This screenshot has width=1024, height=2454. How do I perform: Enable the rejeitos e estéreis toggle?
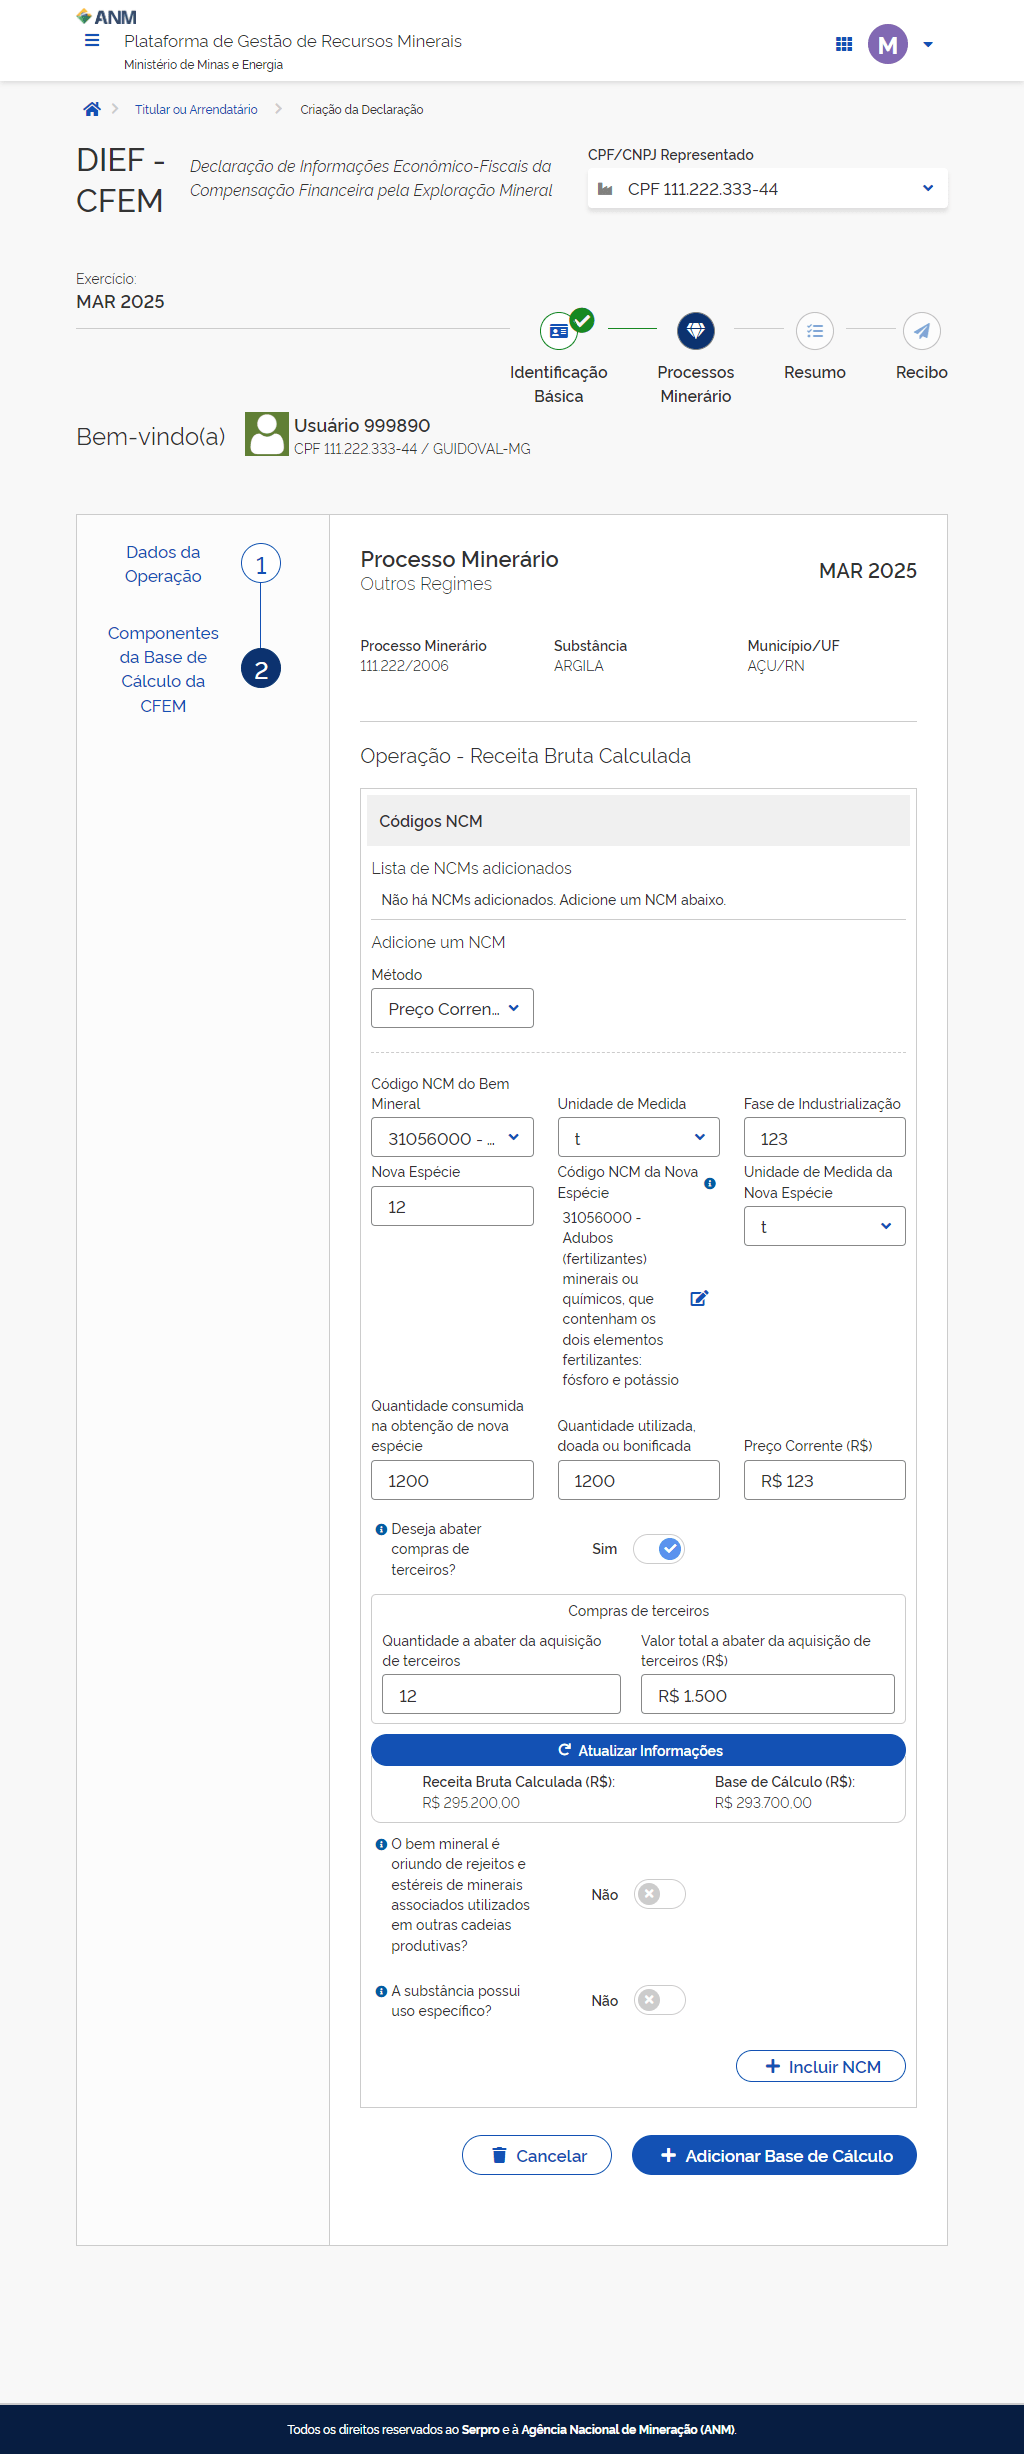coord(659,1894)
